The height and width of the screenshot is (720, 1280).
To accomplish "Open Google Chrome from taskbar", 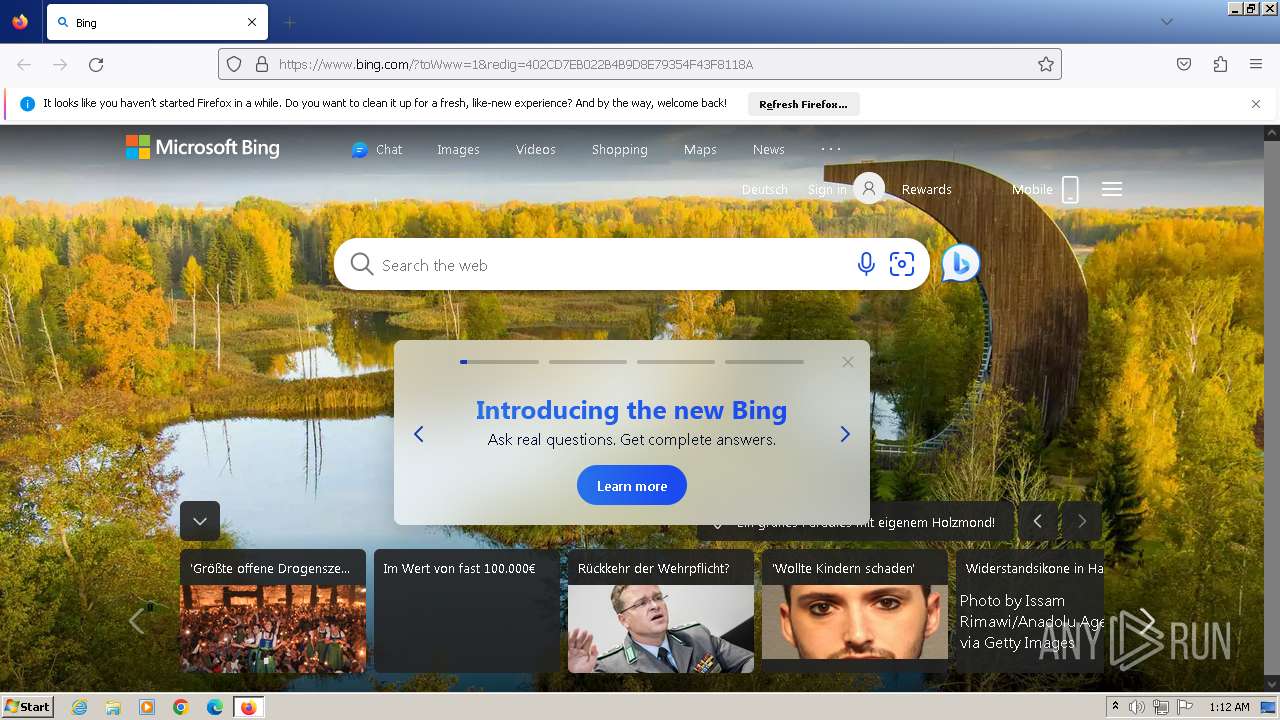I will (x=181, y=707).
